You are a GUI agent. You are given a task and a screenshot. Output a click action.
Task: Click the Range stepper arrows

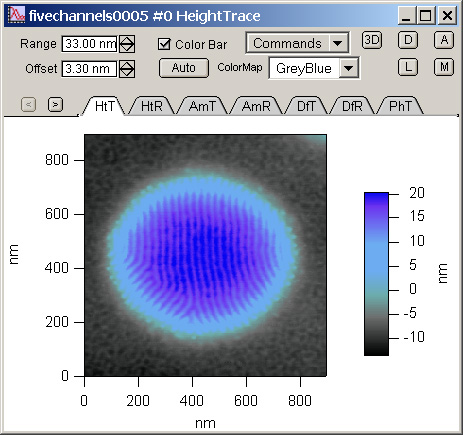[127, 44]
